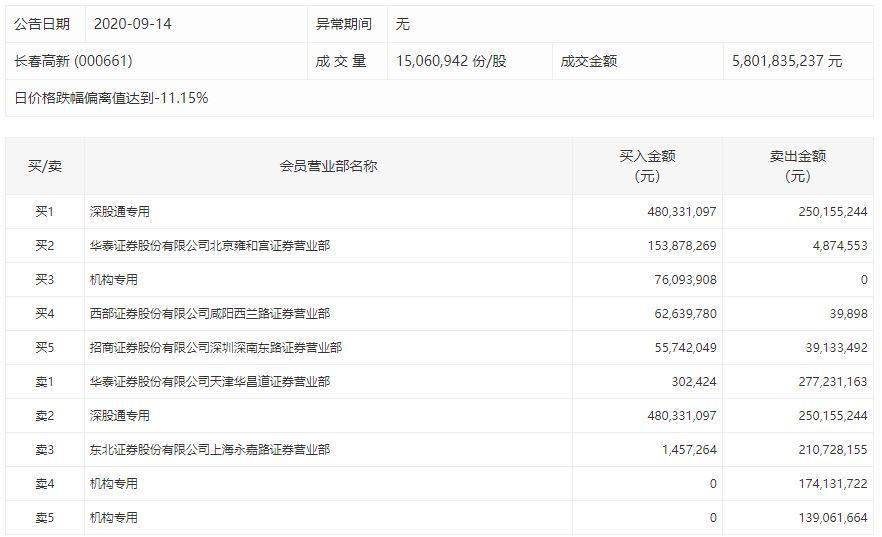
Task: Select the 买1 row label
Action: point(45,211)
